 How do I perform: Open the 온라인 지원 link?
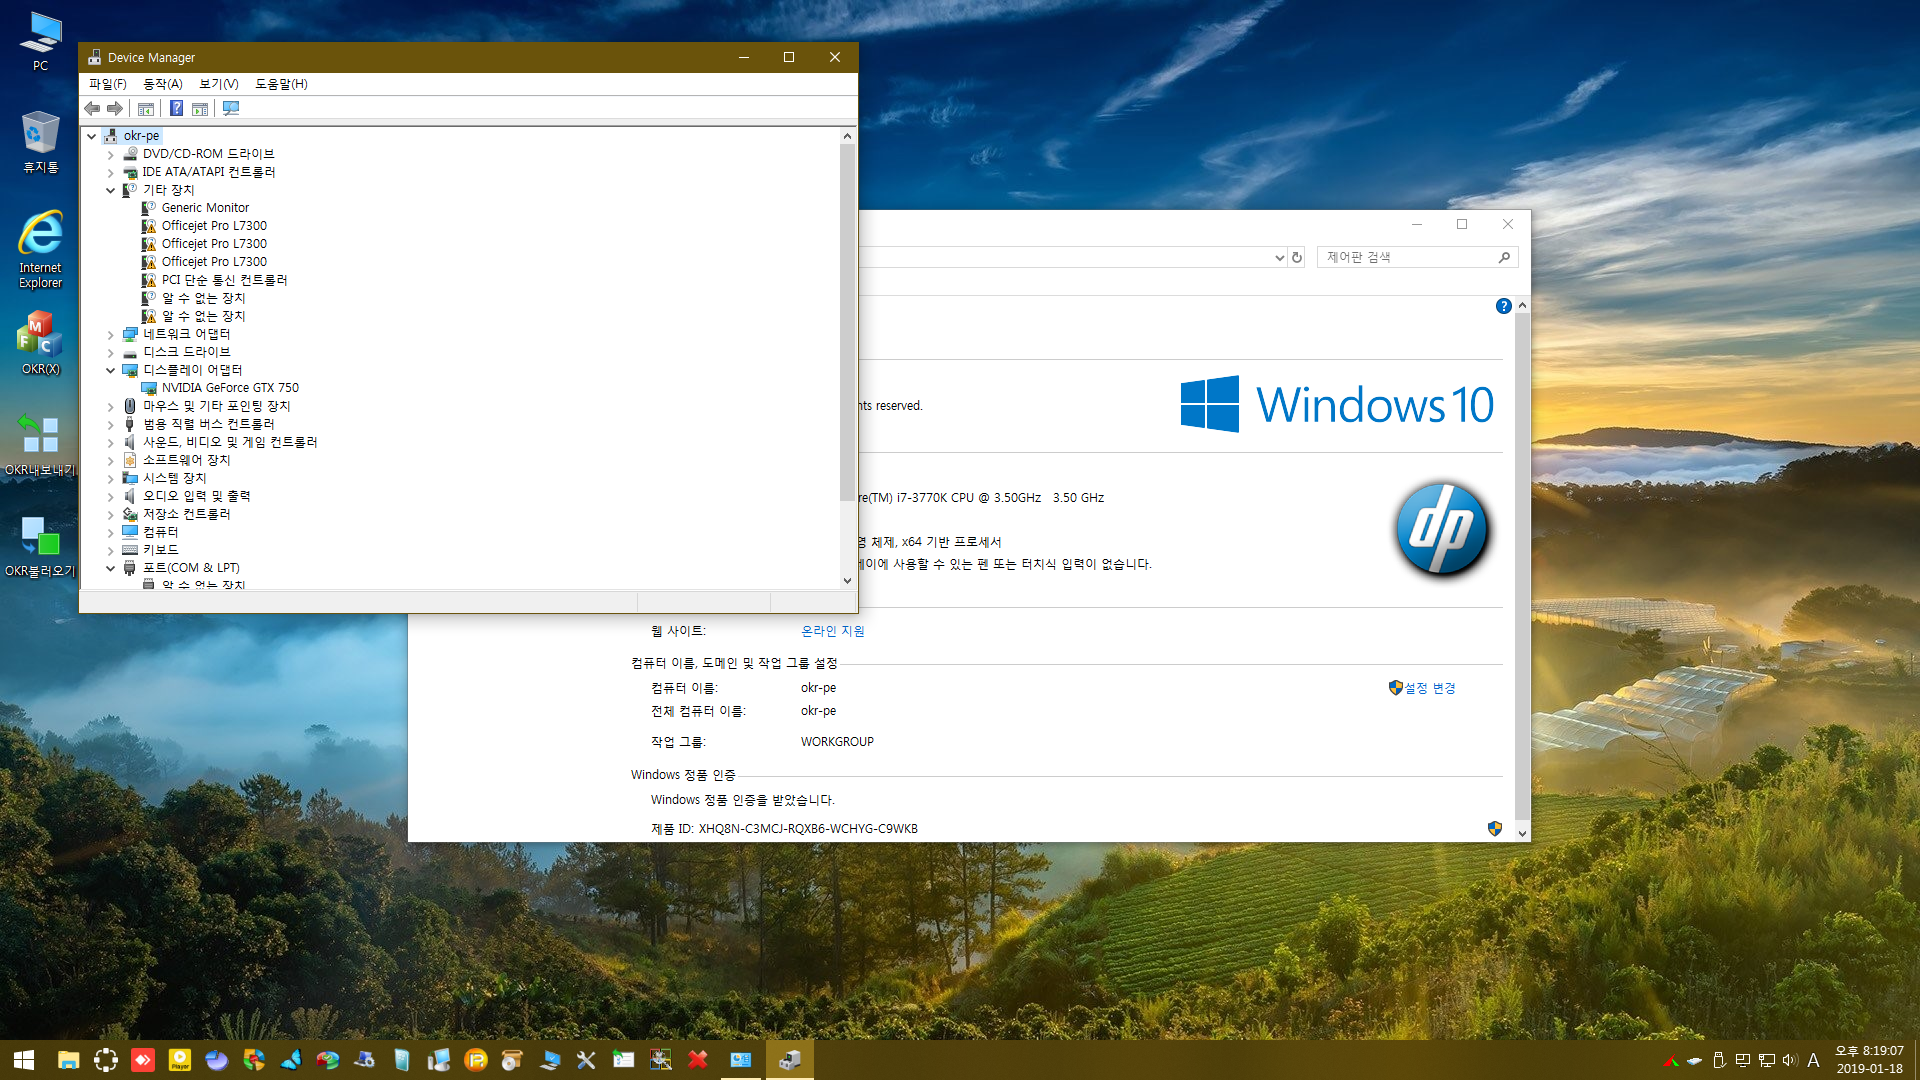pyautogui.click(x=832, y=631)
